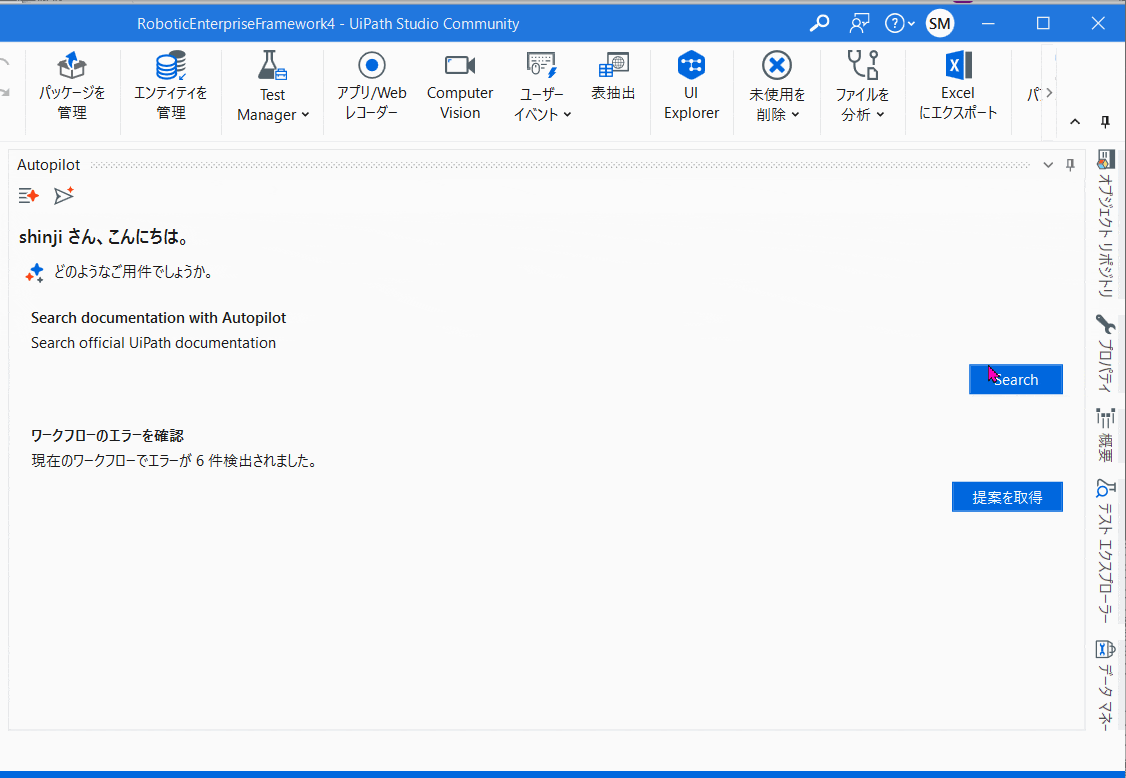
Task: Click the Autopilot send sparkle icon
Action: click(64, 195)
